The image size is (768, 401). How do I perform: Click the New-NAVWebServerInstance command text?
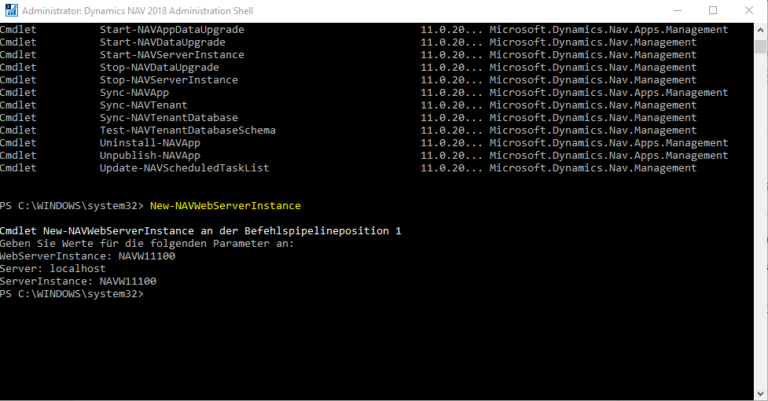coord(225,206)
